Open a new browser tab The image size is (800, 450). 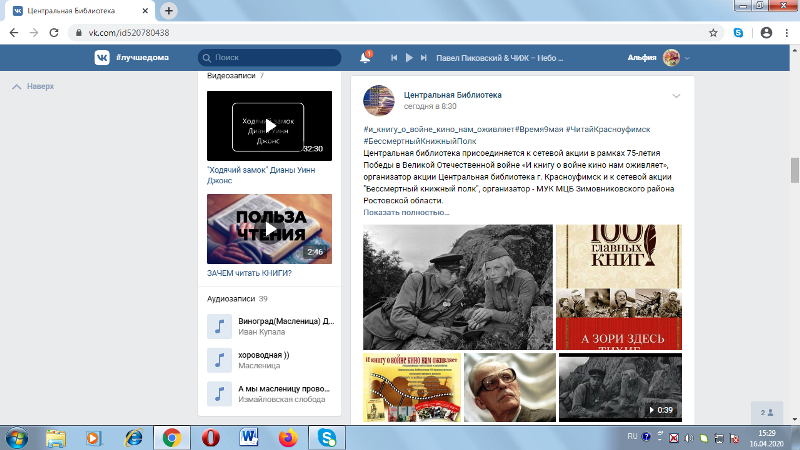[x=169, y=10]
